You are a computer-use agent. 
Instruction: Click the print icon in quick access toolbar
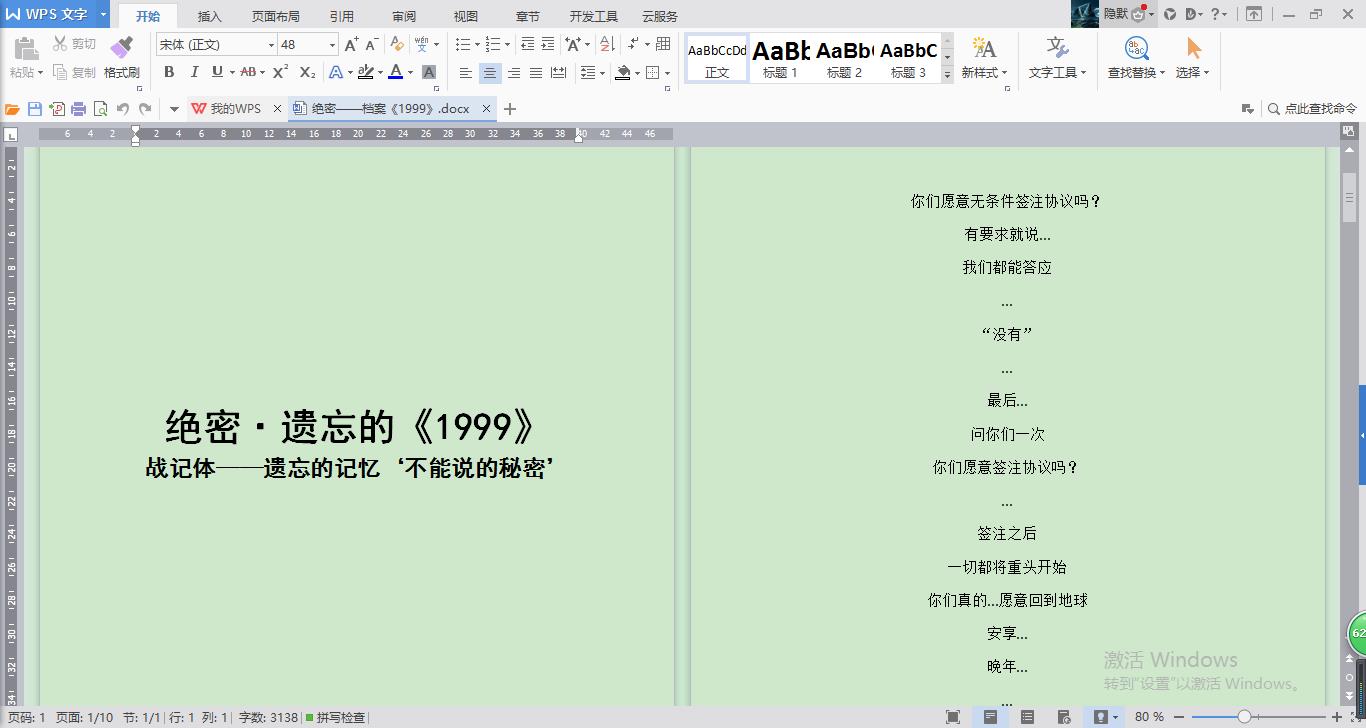click(78, 109)
